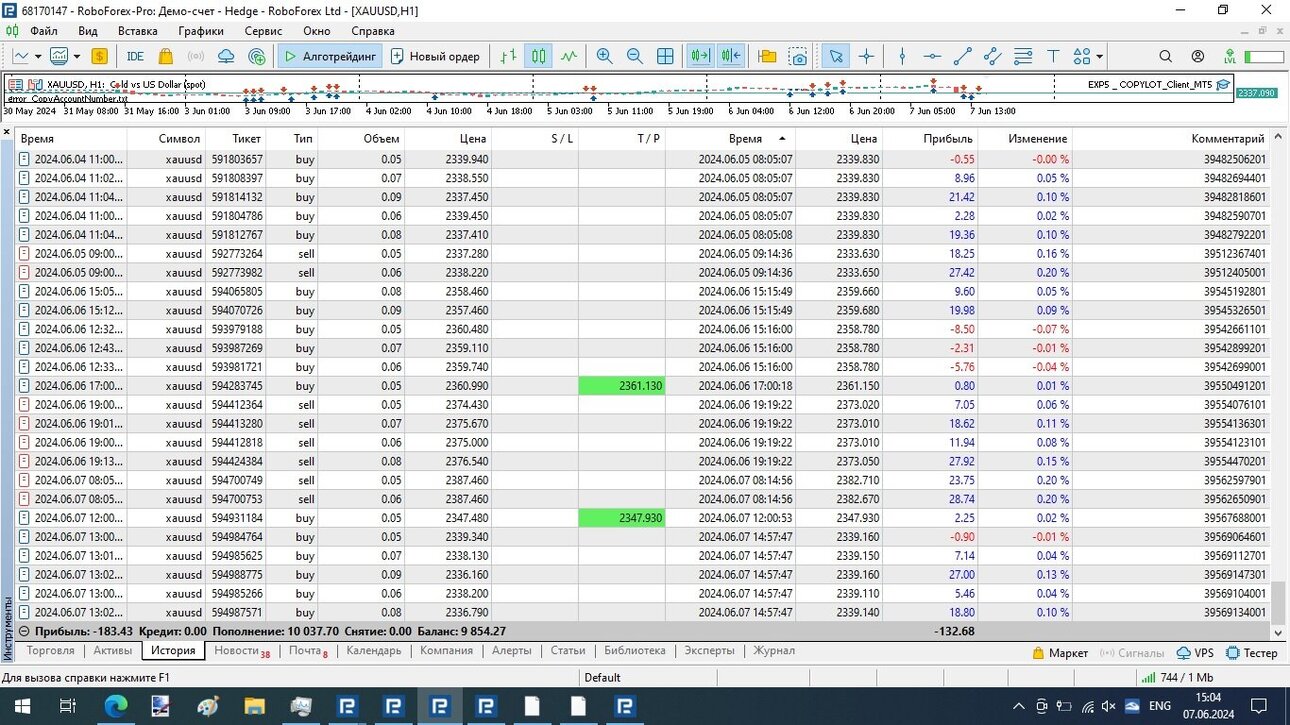Screen dimensions: 1290x725
Task: Click the green T/P cell 2347.930
Action: click(x=621, y=518)
